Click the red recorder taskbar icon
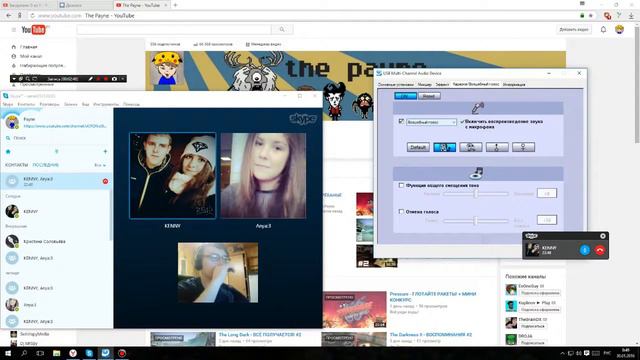Viewport: 640px width, 360px height. click(x=122, y=353)
